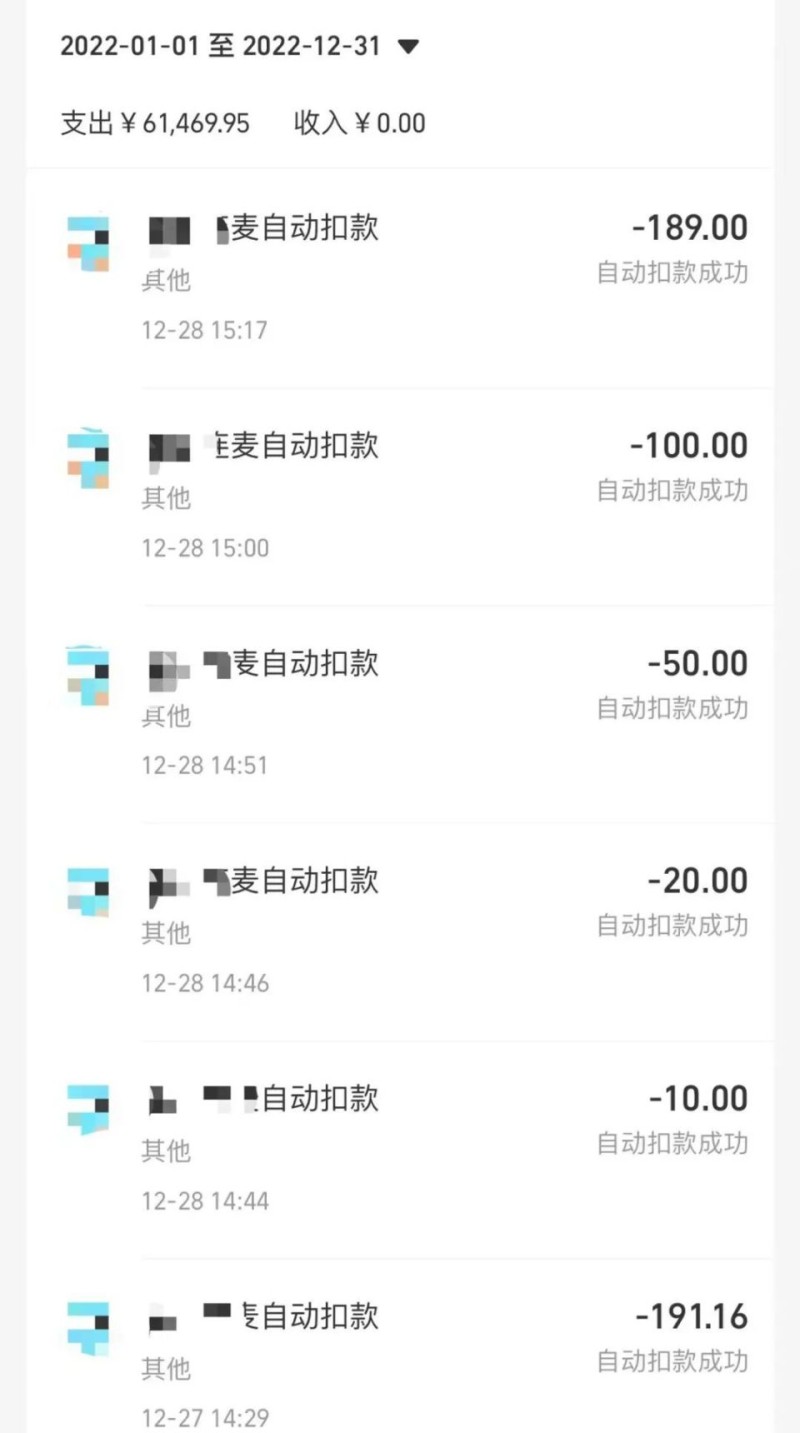This screenshot has width=800, height=1433.
Task: Open the 12-28 14:44 auto-deduction record title
Action: pos(264,1098)
